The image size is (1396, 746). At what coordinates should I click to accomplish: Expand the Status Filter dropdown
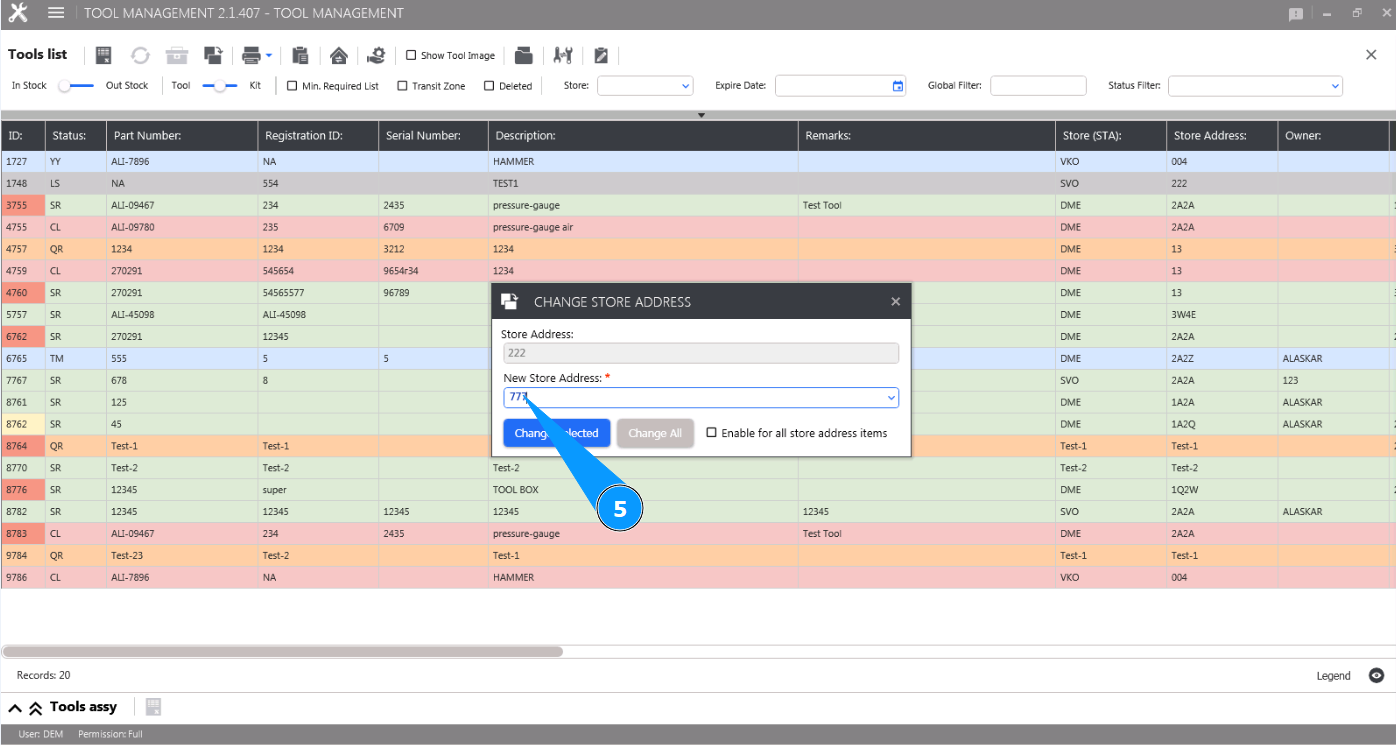coord(1255,86)
